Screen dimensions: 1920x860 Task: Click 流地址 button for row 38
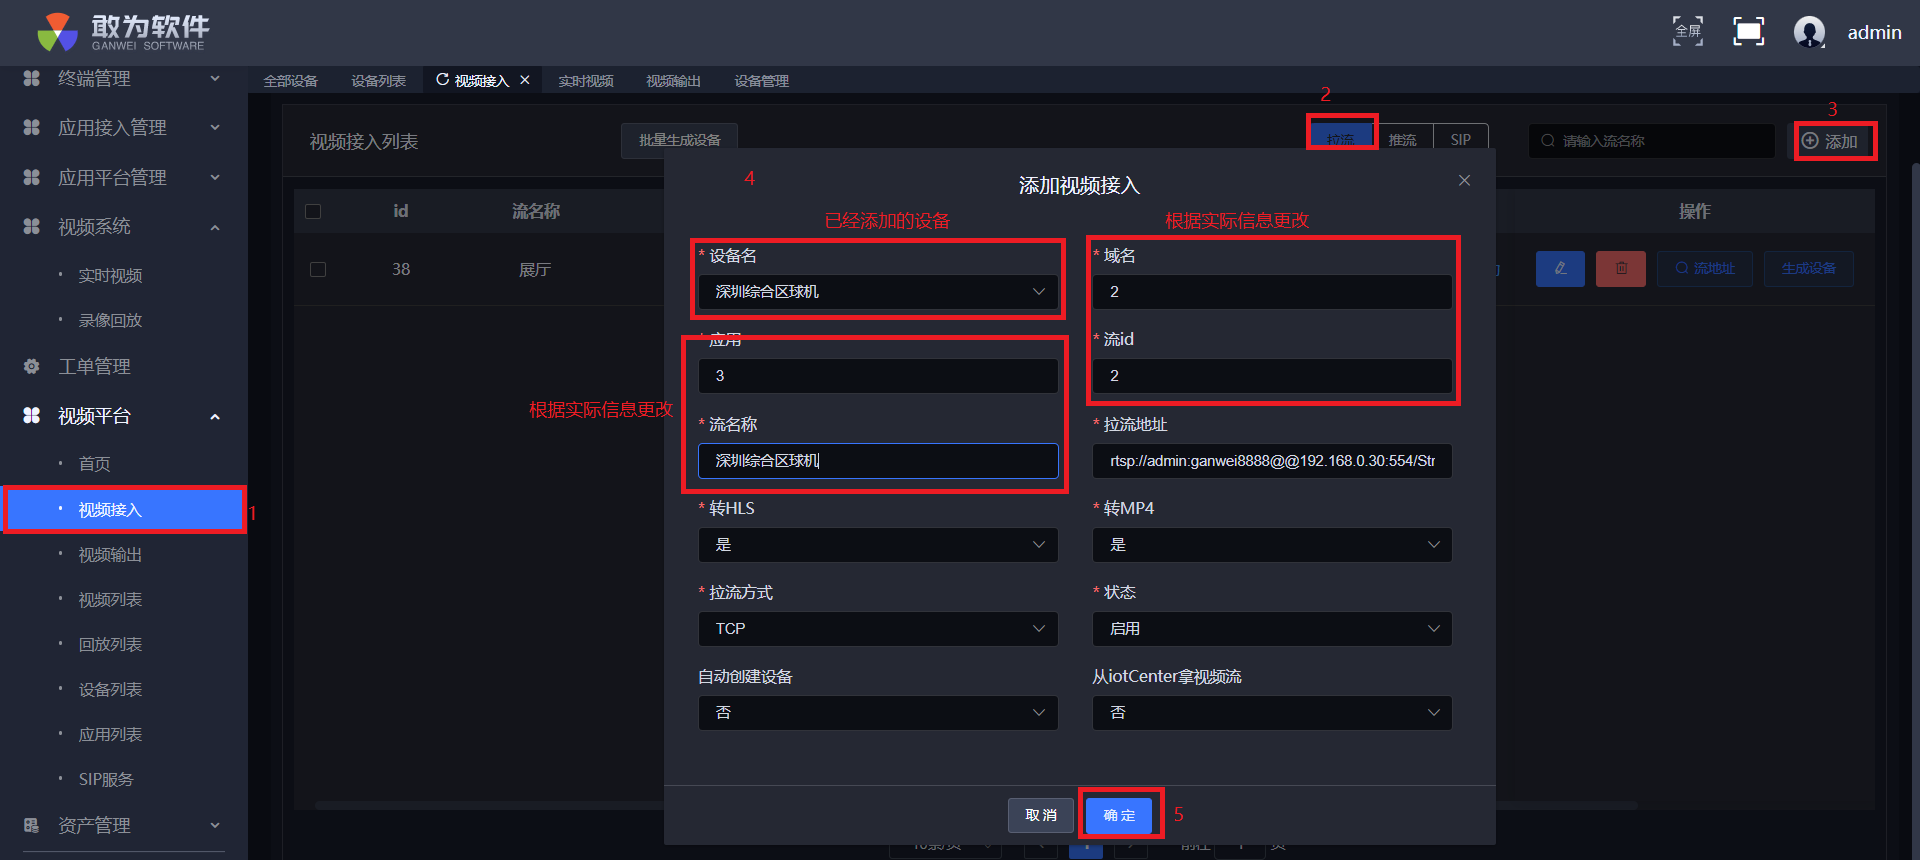(1705, 268)
